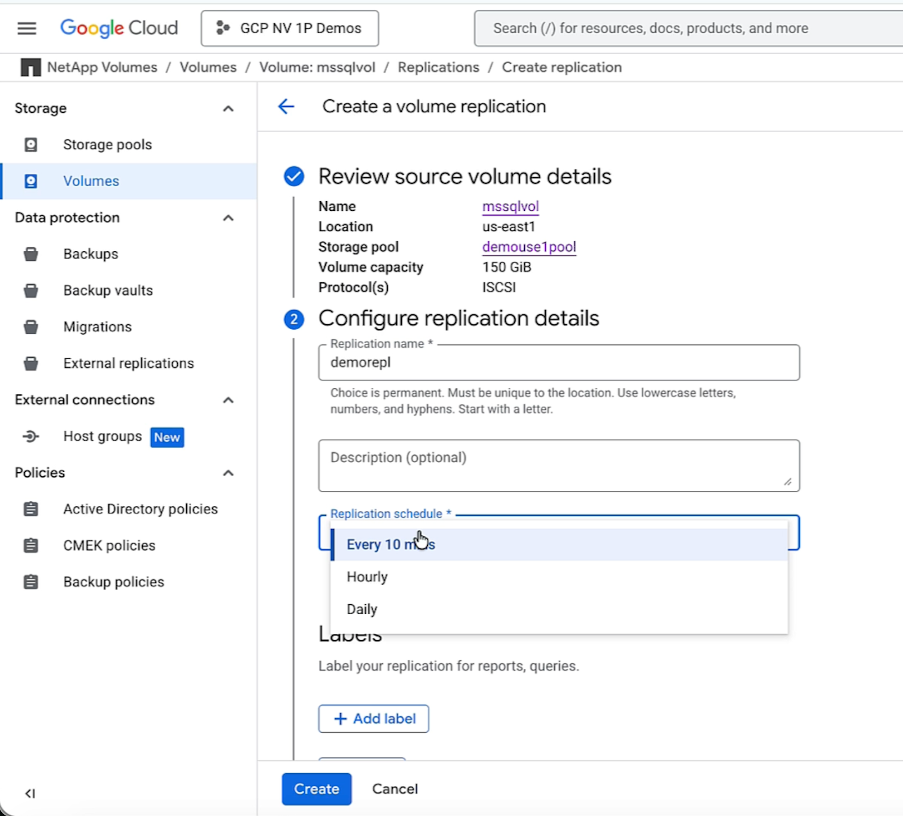Click the New badge beside Host groups
This screenshot has width=904, height=816.
point(167,437)
